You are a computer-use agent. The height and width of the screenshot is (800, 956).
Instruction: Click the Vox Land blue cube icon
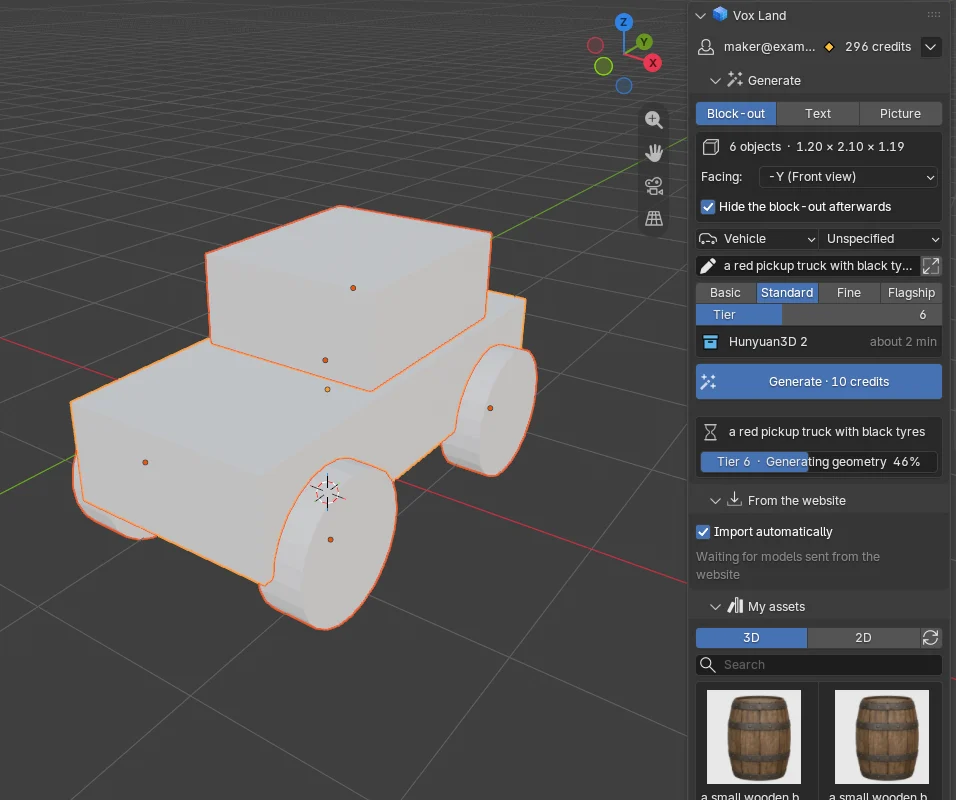click(720, 15)
